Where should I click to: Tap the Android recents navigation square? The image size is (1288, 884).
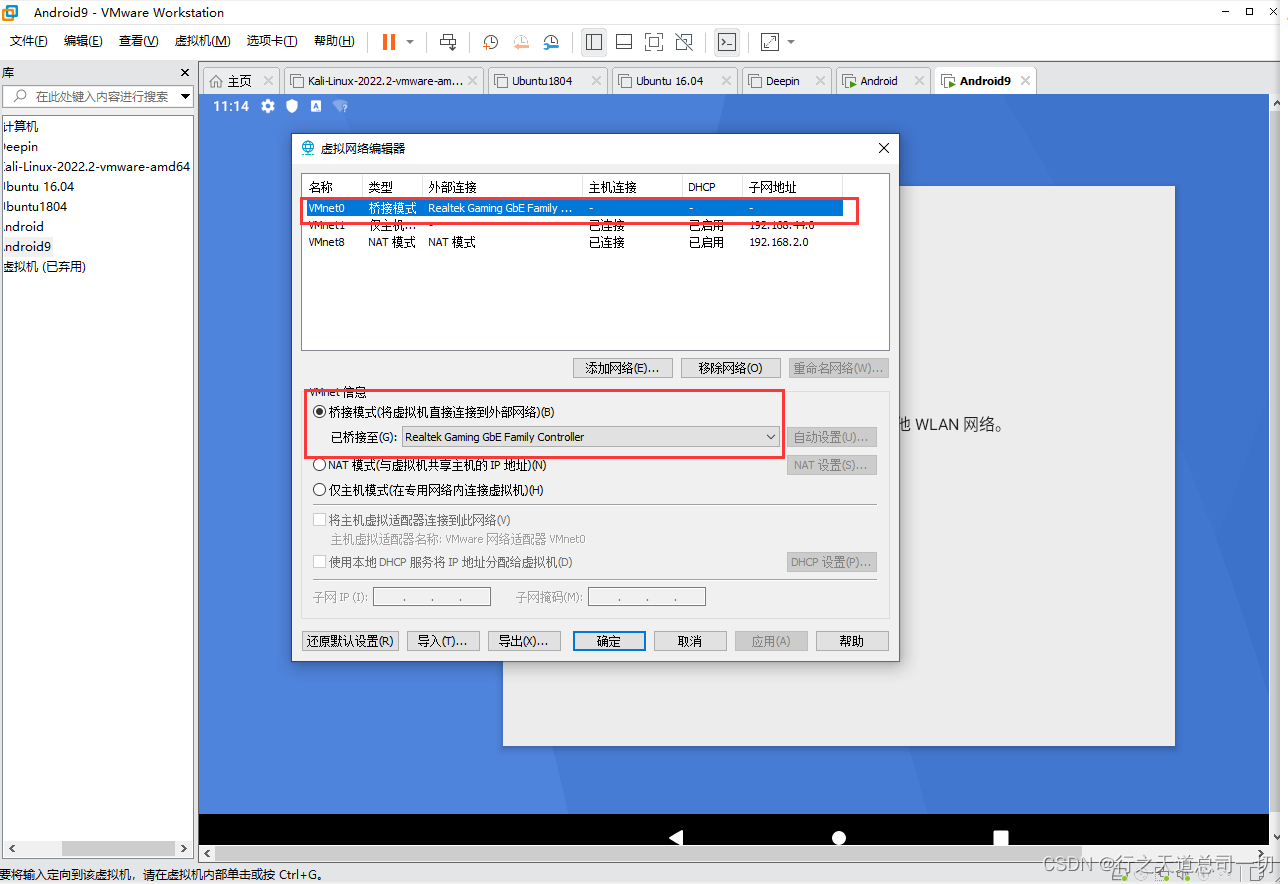point(1001,837)
